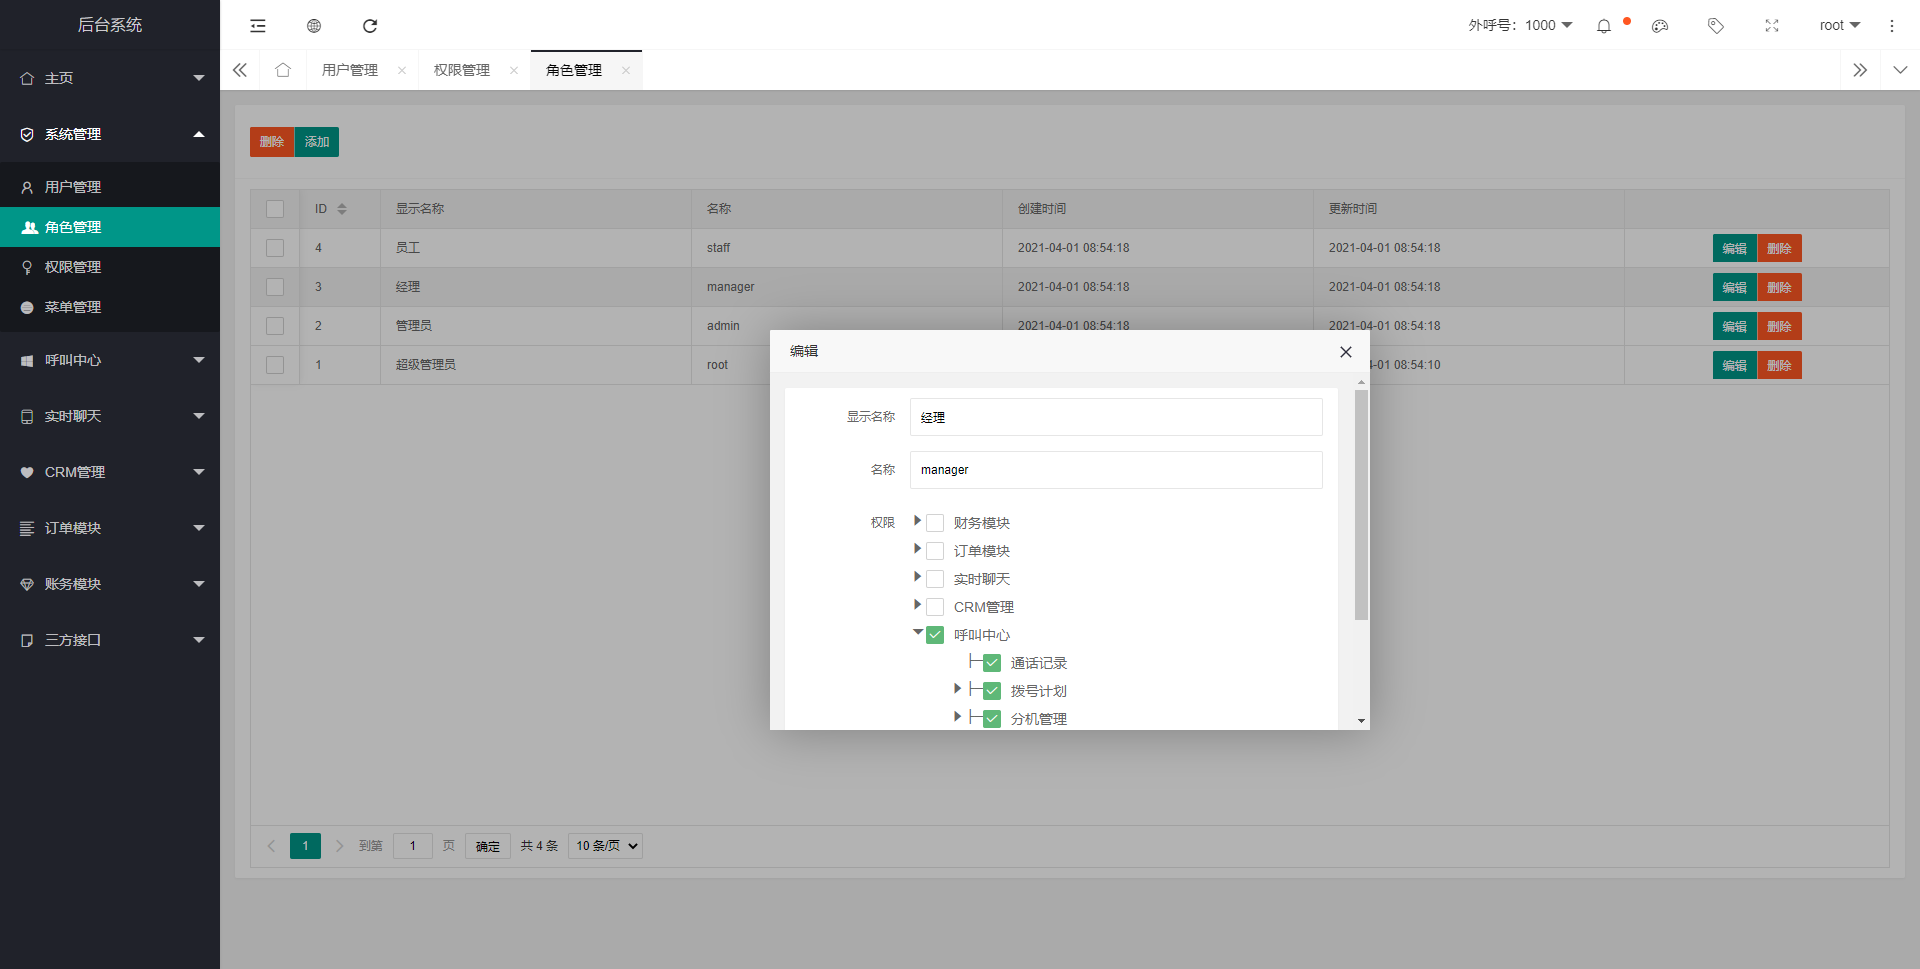
Task: Open the theme palette icon
Action: tap(1660, 26)
